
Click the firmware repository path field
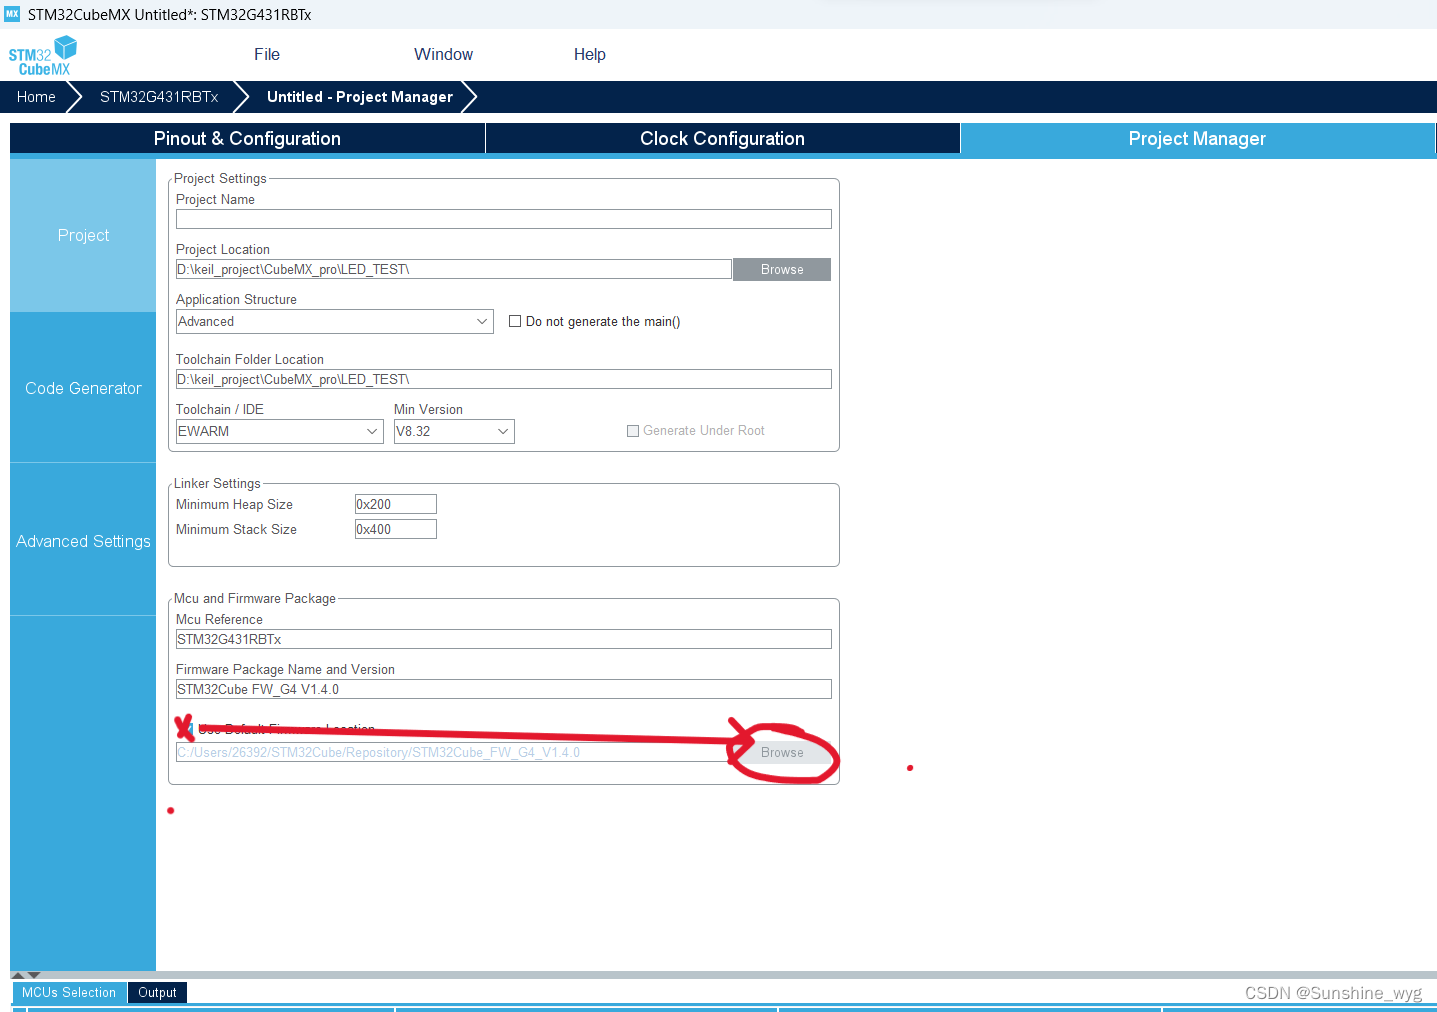coord(454,752)
